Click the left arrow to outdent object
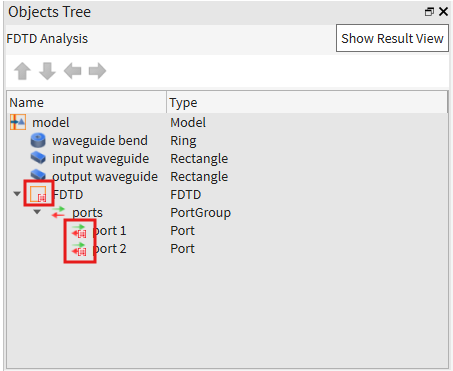Image resolution: width=453 pixels, height=371 pixels. (72, 71)
